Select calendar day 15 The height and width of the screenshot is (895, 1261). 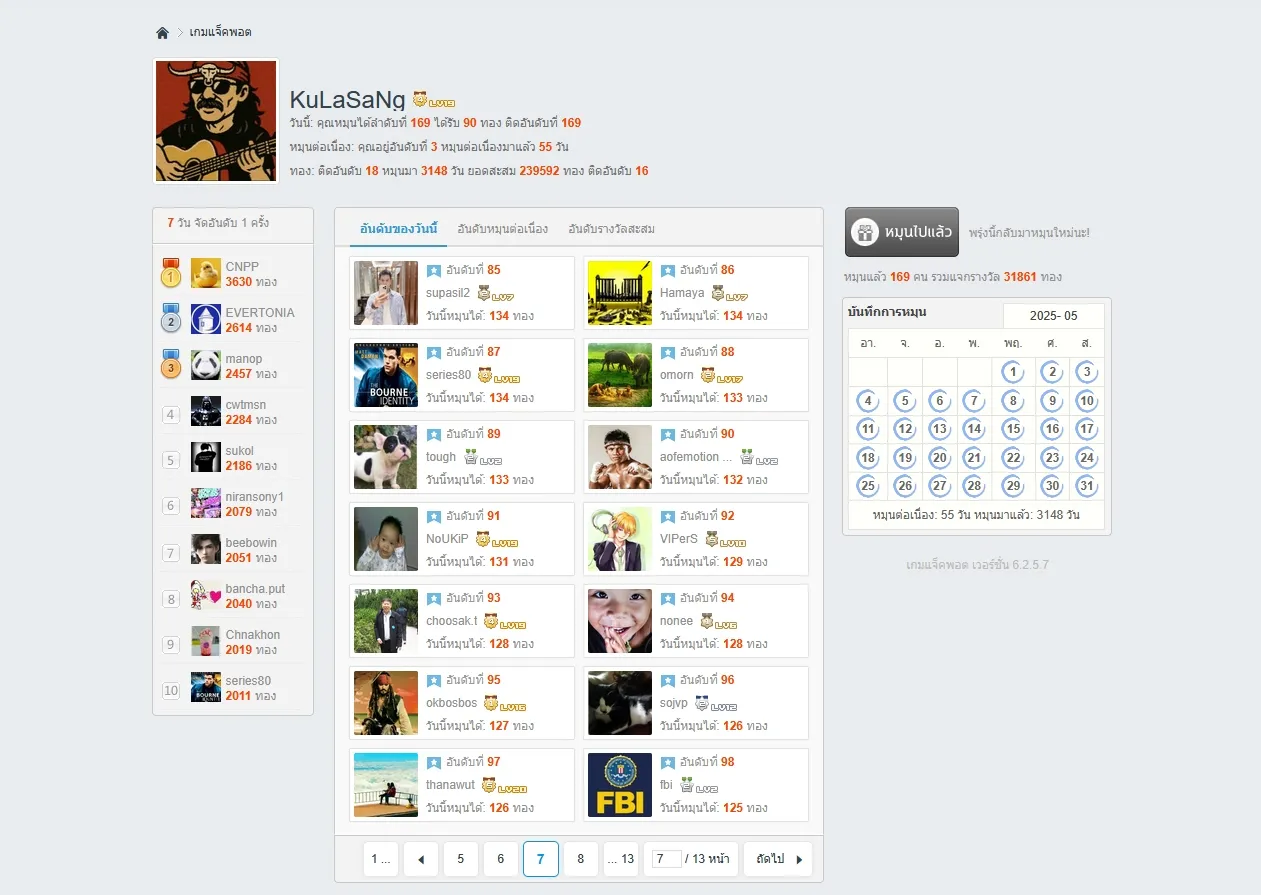(x=1013, y=429)
